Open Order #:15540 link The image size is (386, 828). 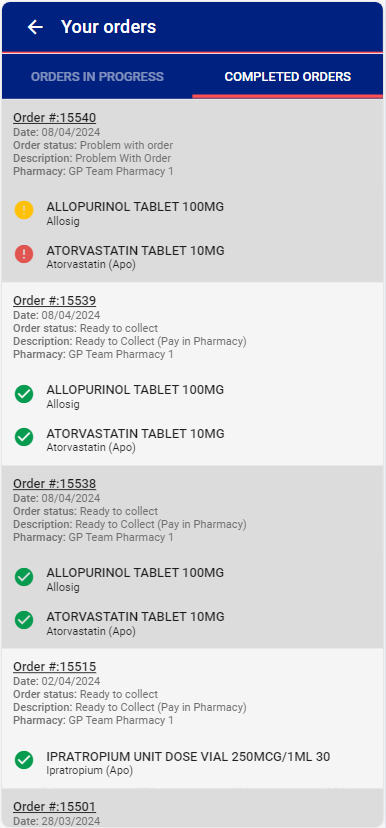[54, 118]
